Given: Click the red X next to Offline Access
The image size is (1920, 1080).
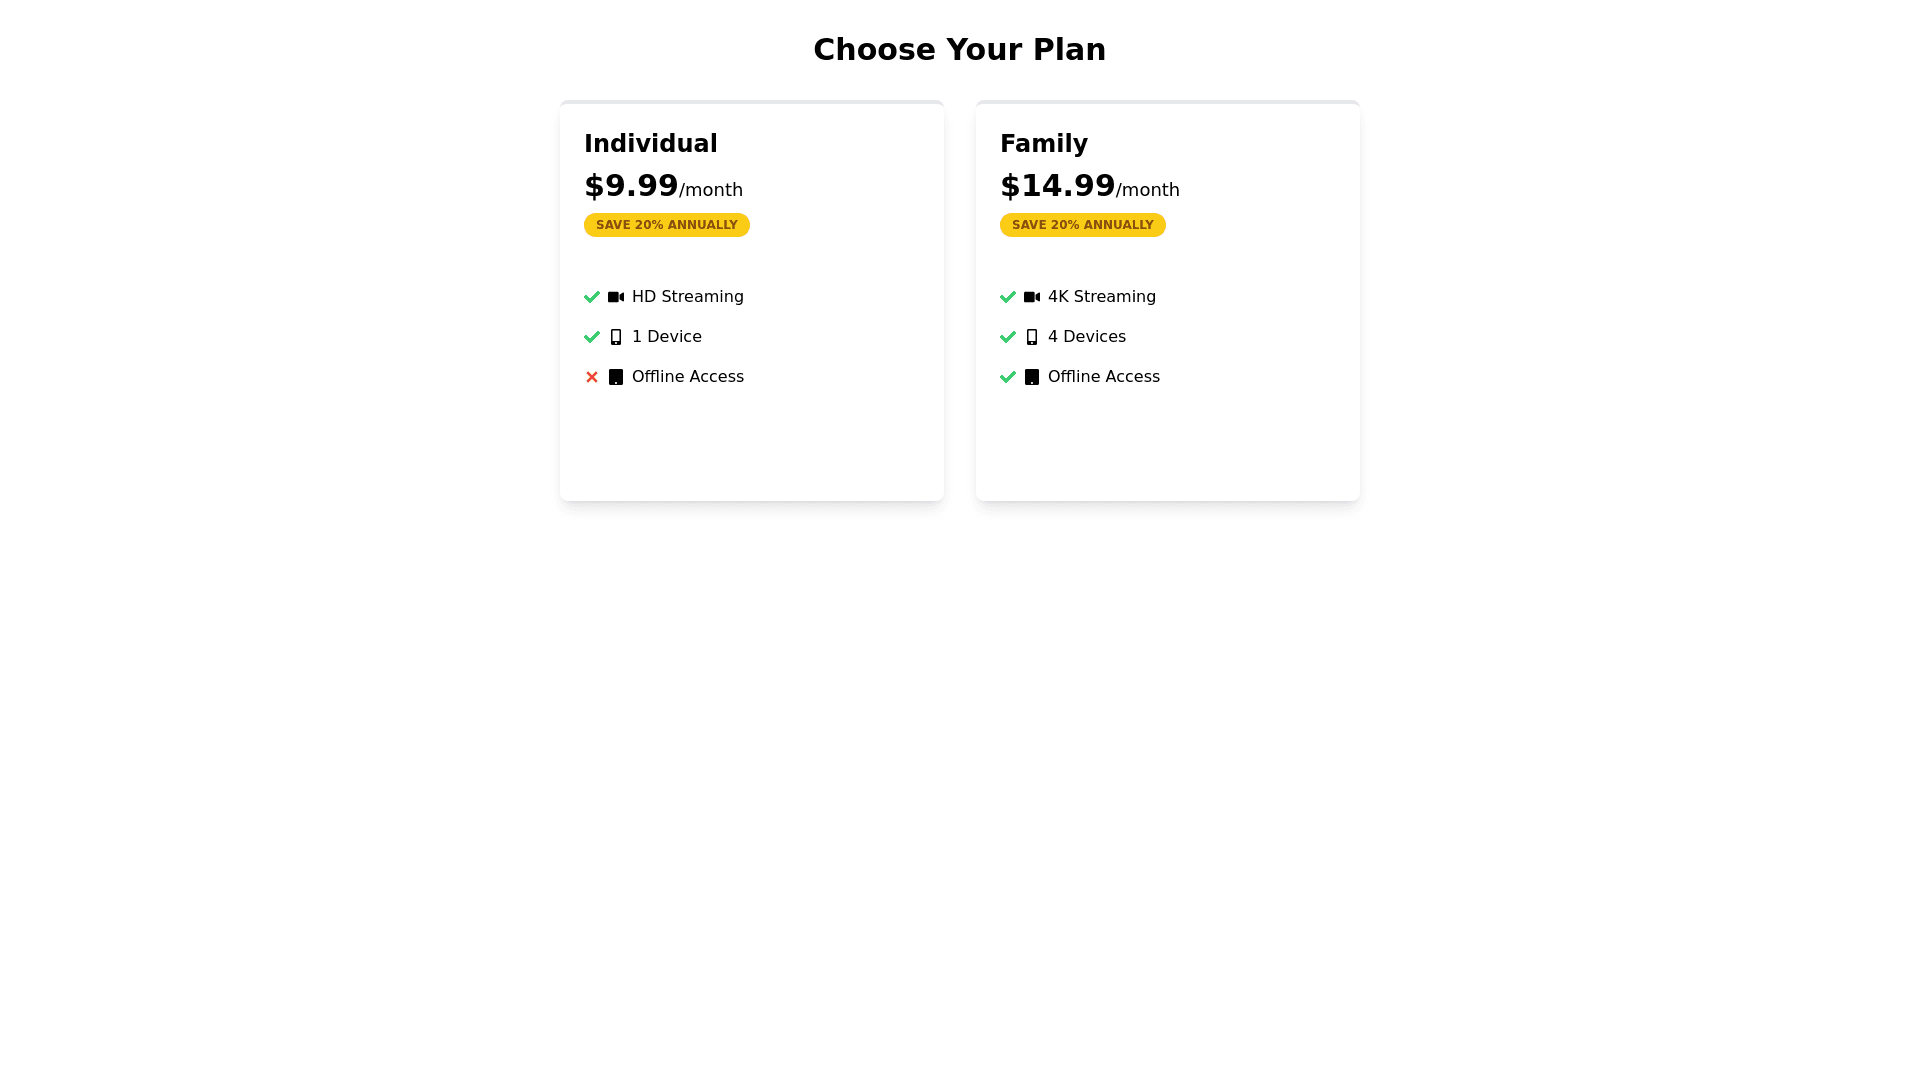Looking at the screenshot, I should coord(592,377).
